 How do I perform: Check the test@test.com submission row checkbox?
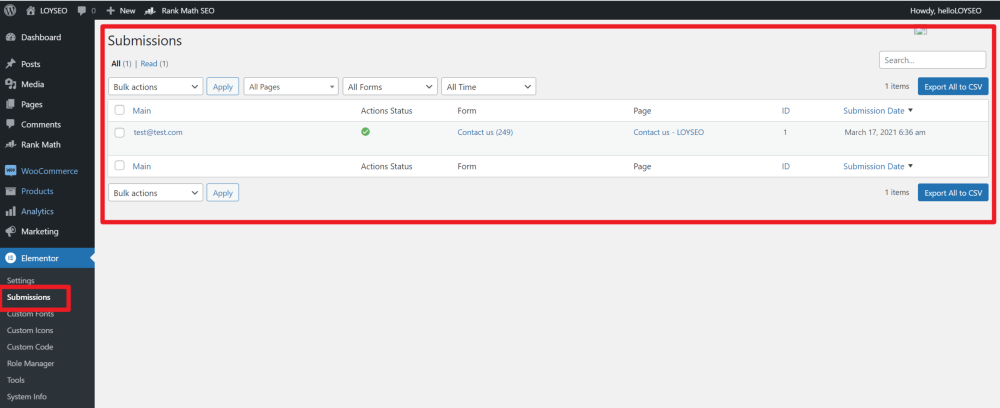(119, 133)
